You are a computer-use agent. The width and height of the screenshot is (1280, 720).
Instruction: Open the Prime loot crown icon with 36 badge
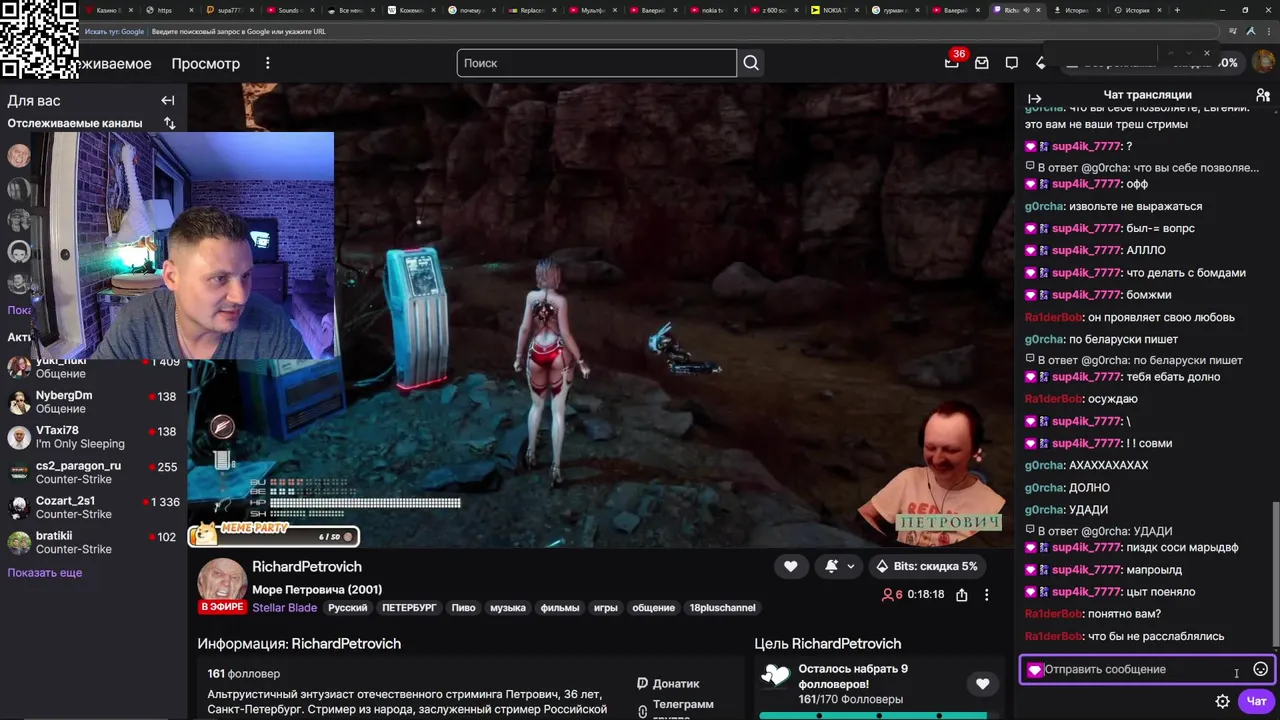point(952,62)
